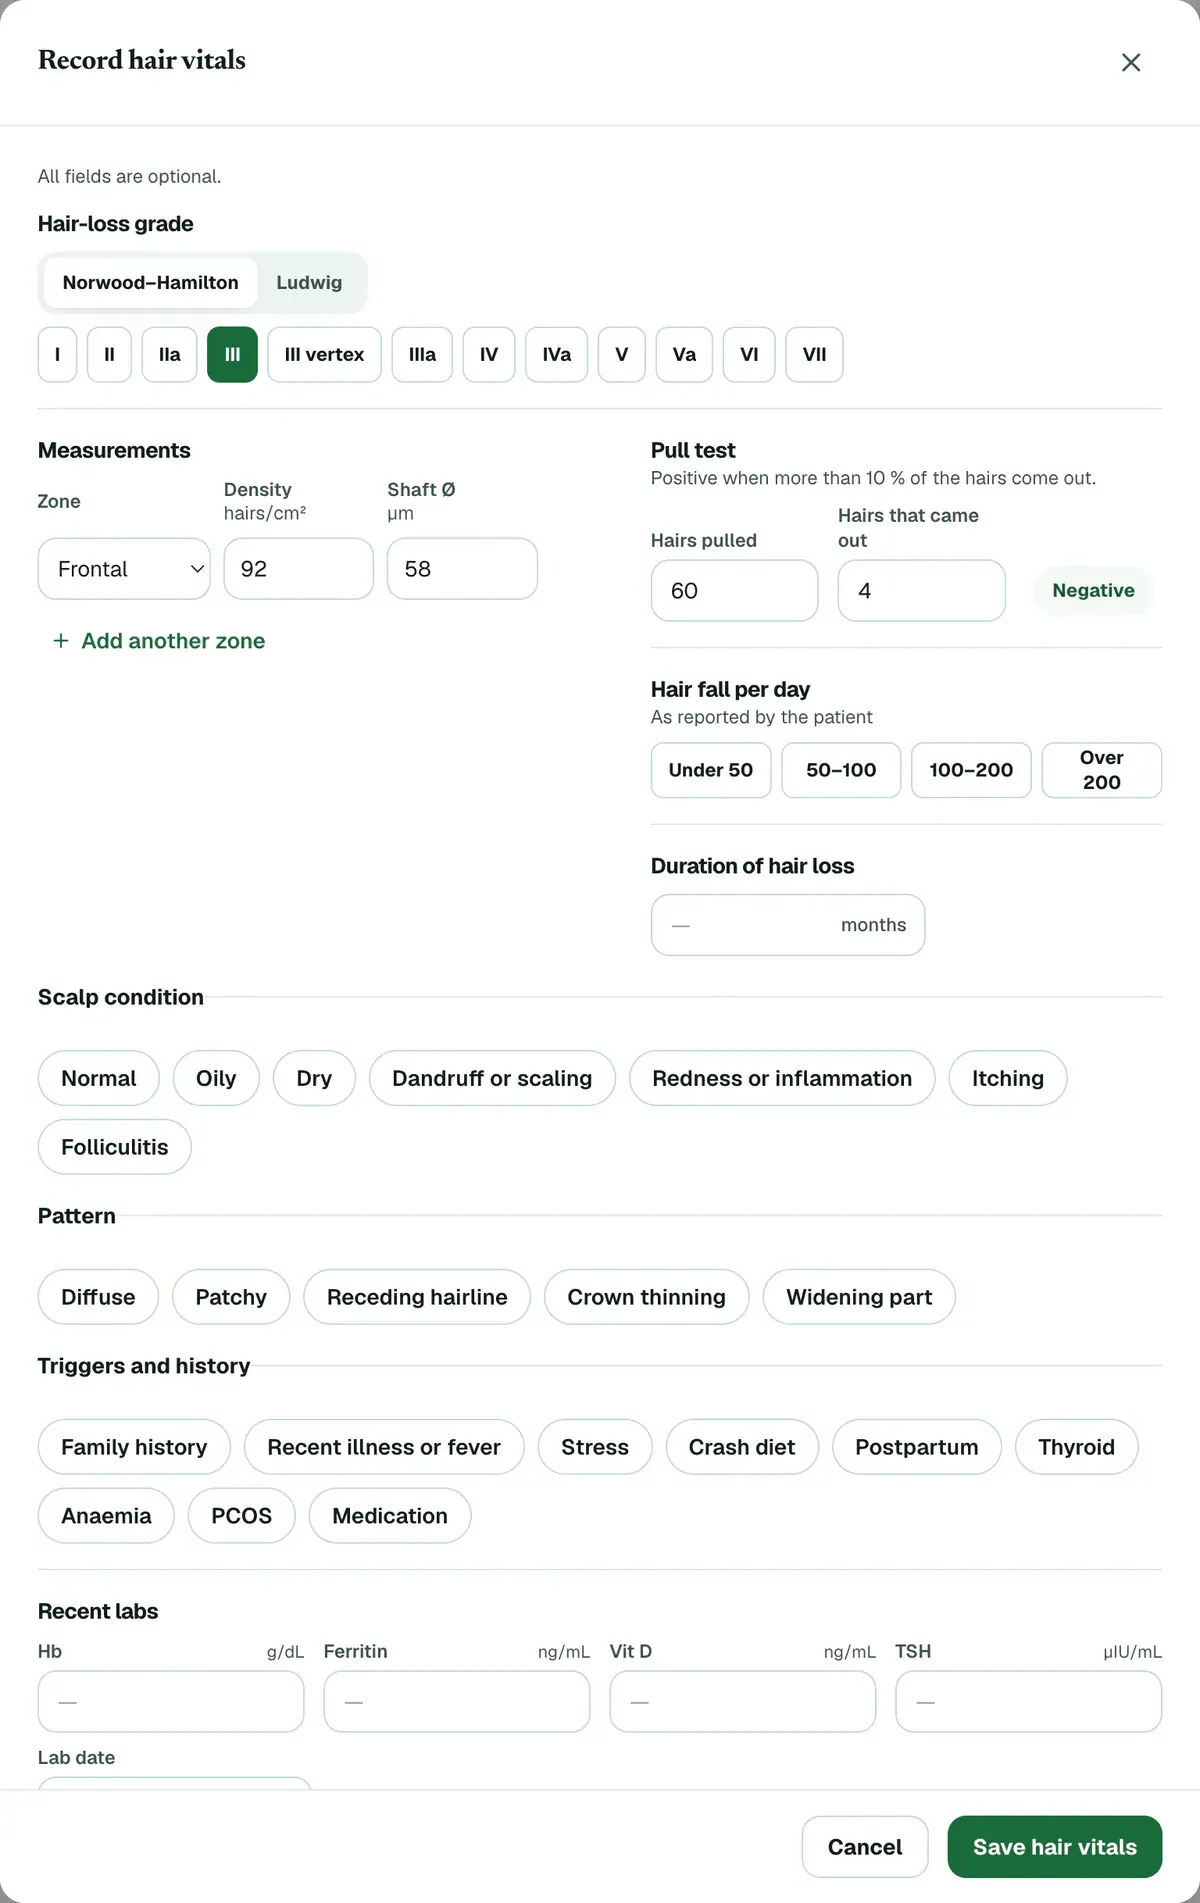Choose 50–100 hair fall per day
This screenshot has width=1200, height=1903.
[841, 770]
